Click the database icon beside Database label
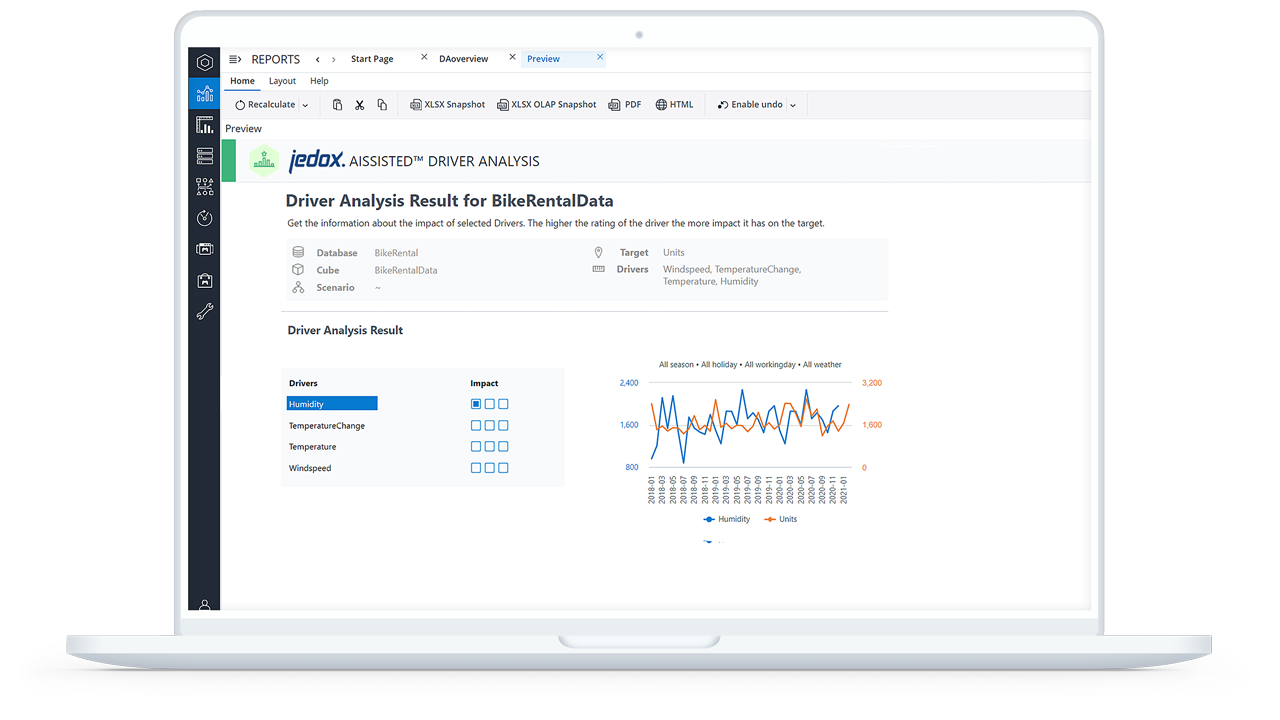The height and width of the screenshot is (720, 1280). point(298,253)
